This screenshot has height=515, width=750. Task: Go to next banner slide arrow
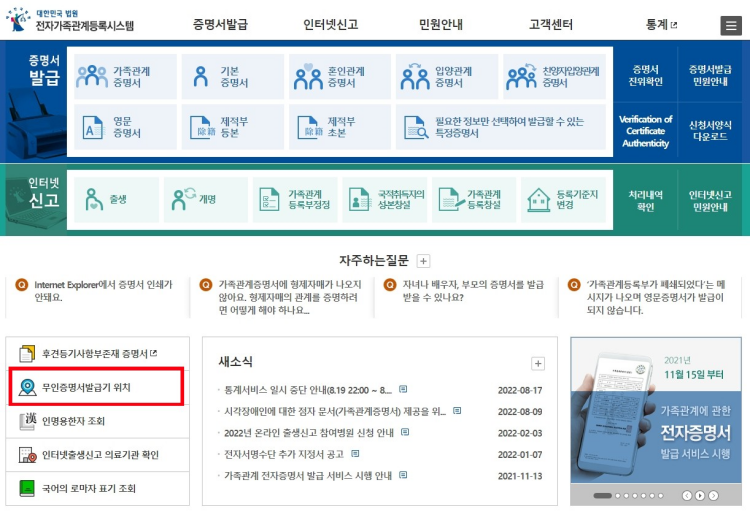click(x=713, y=495)
